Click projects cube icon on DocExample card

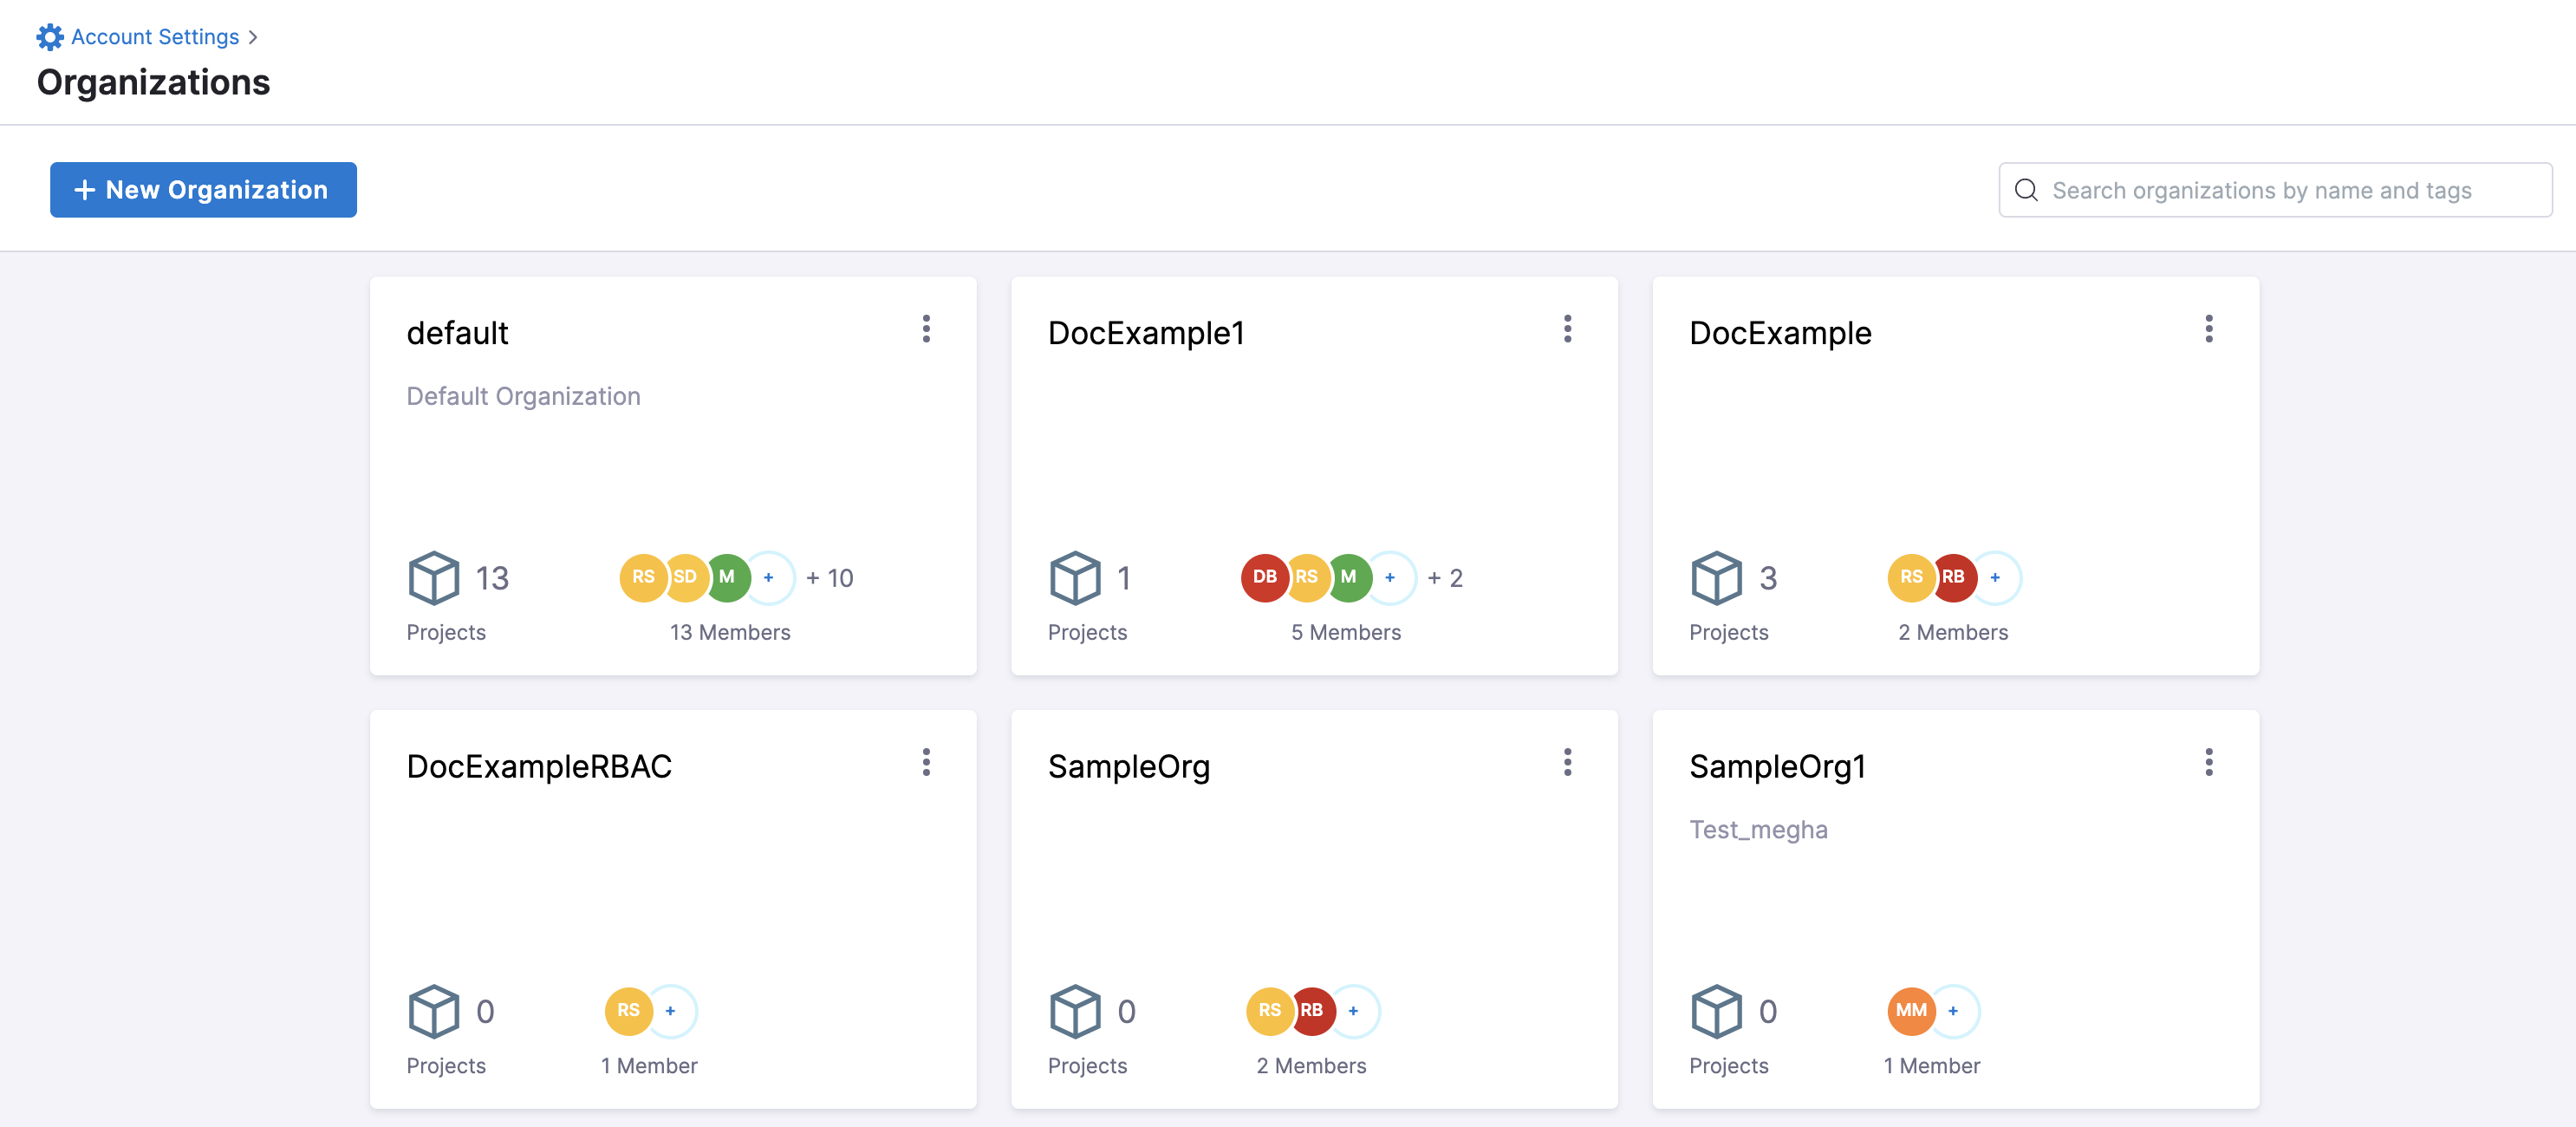pyautogui.click(x=1716, y=578)
